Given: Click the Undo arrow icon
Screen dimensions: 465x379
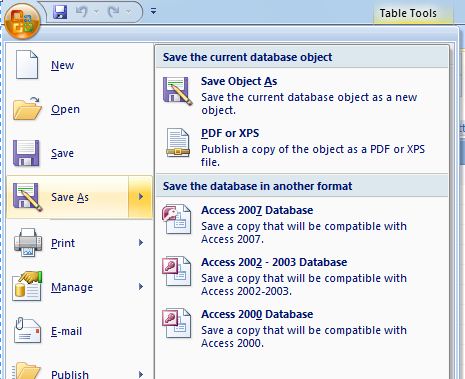Looking at the screenshot, I should (x=81, y=12).
